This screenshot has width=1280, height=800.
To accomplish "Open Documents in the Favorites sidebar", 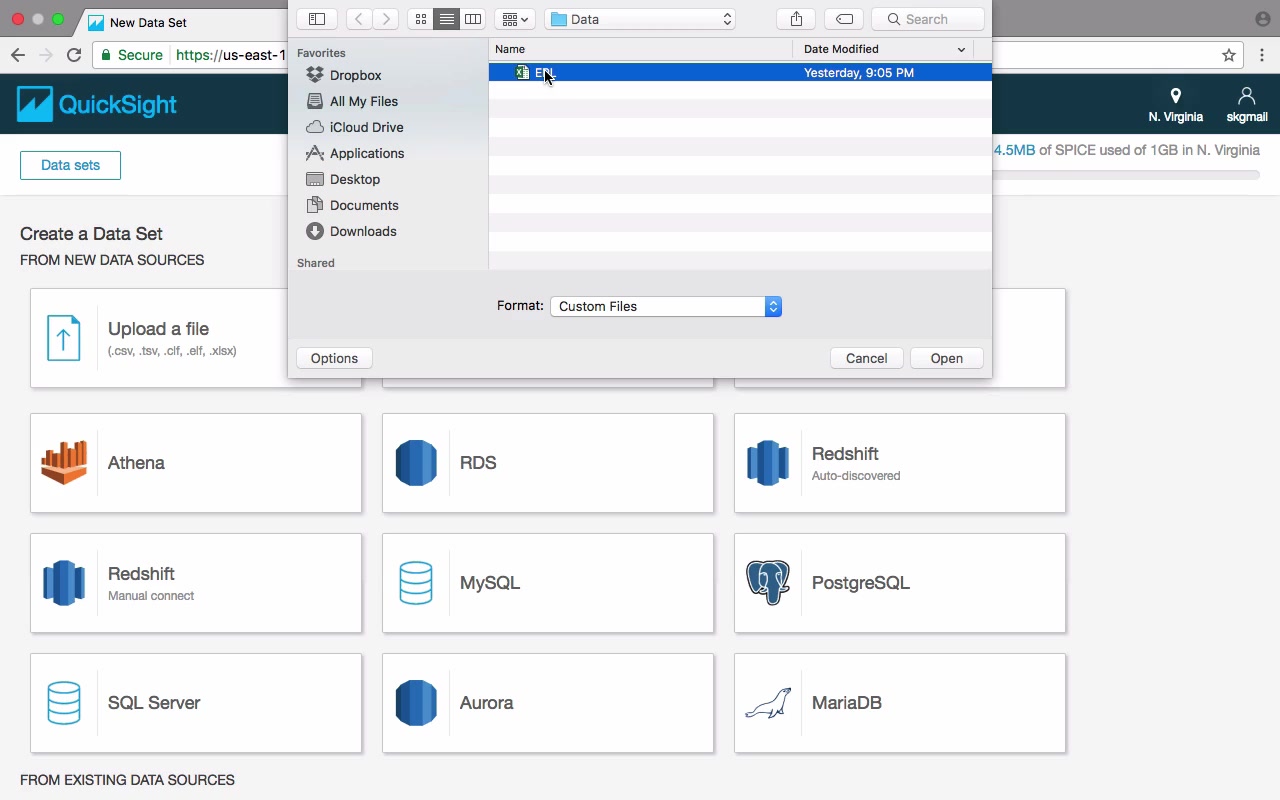I will click(364, 205).
